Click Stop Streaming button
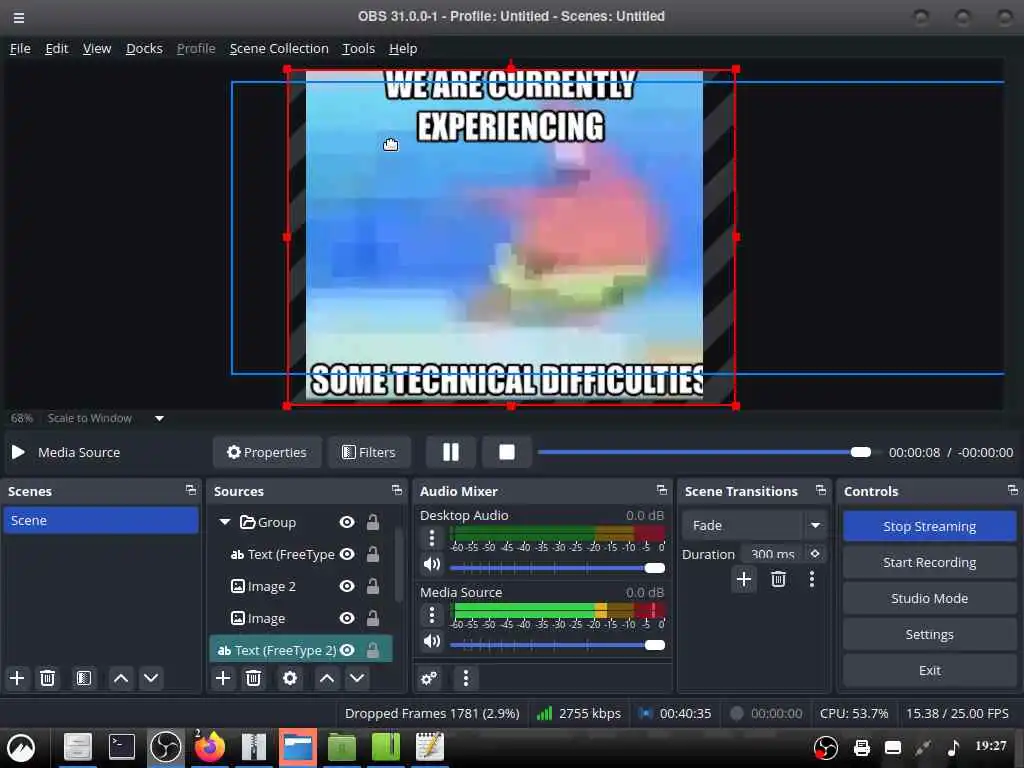1024x768 pixels. pyautogui.click(x=929, y=526)
